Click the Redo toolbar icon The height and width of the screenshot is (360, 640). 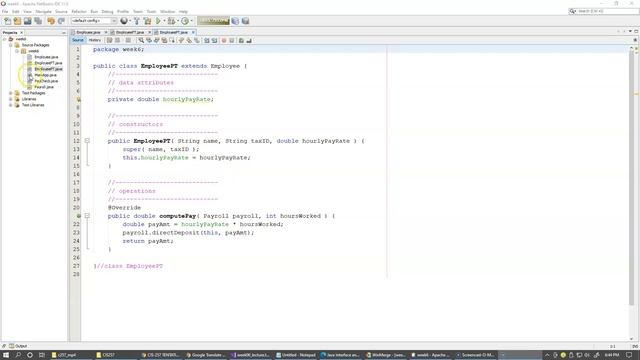61,21
